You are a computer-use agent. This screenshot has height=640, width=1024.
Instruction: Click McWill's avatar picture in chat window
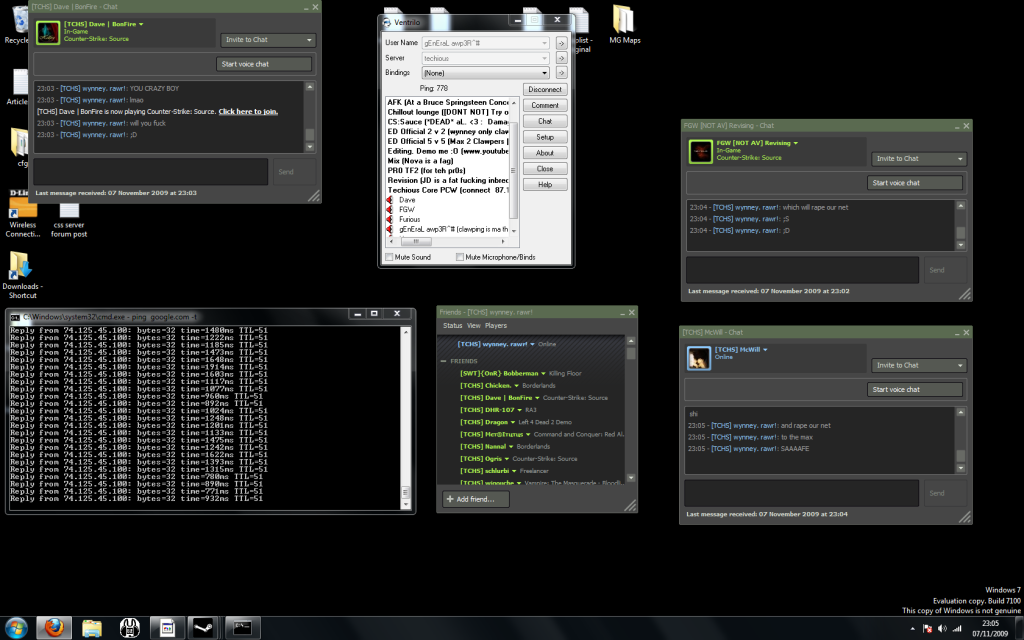699,358
